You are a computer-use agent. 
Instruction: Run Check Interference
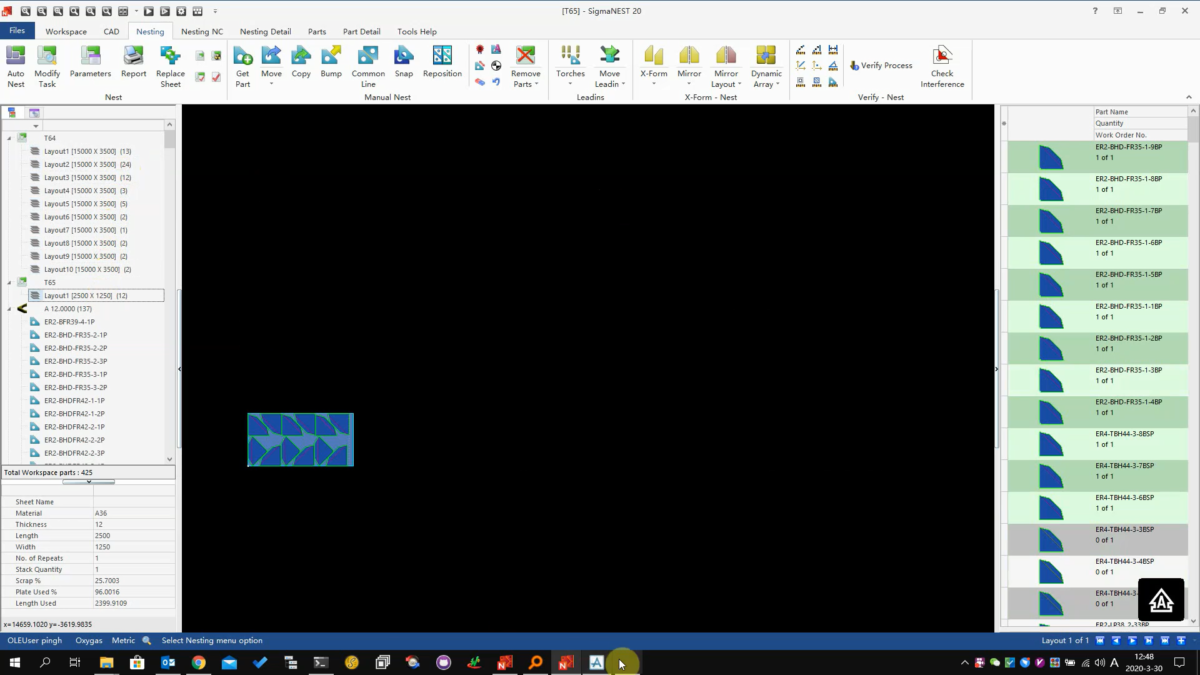click(x=942, y=66)
